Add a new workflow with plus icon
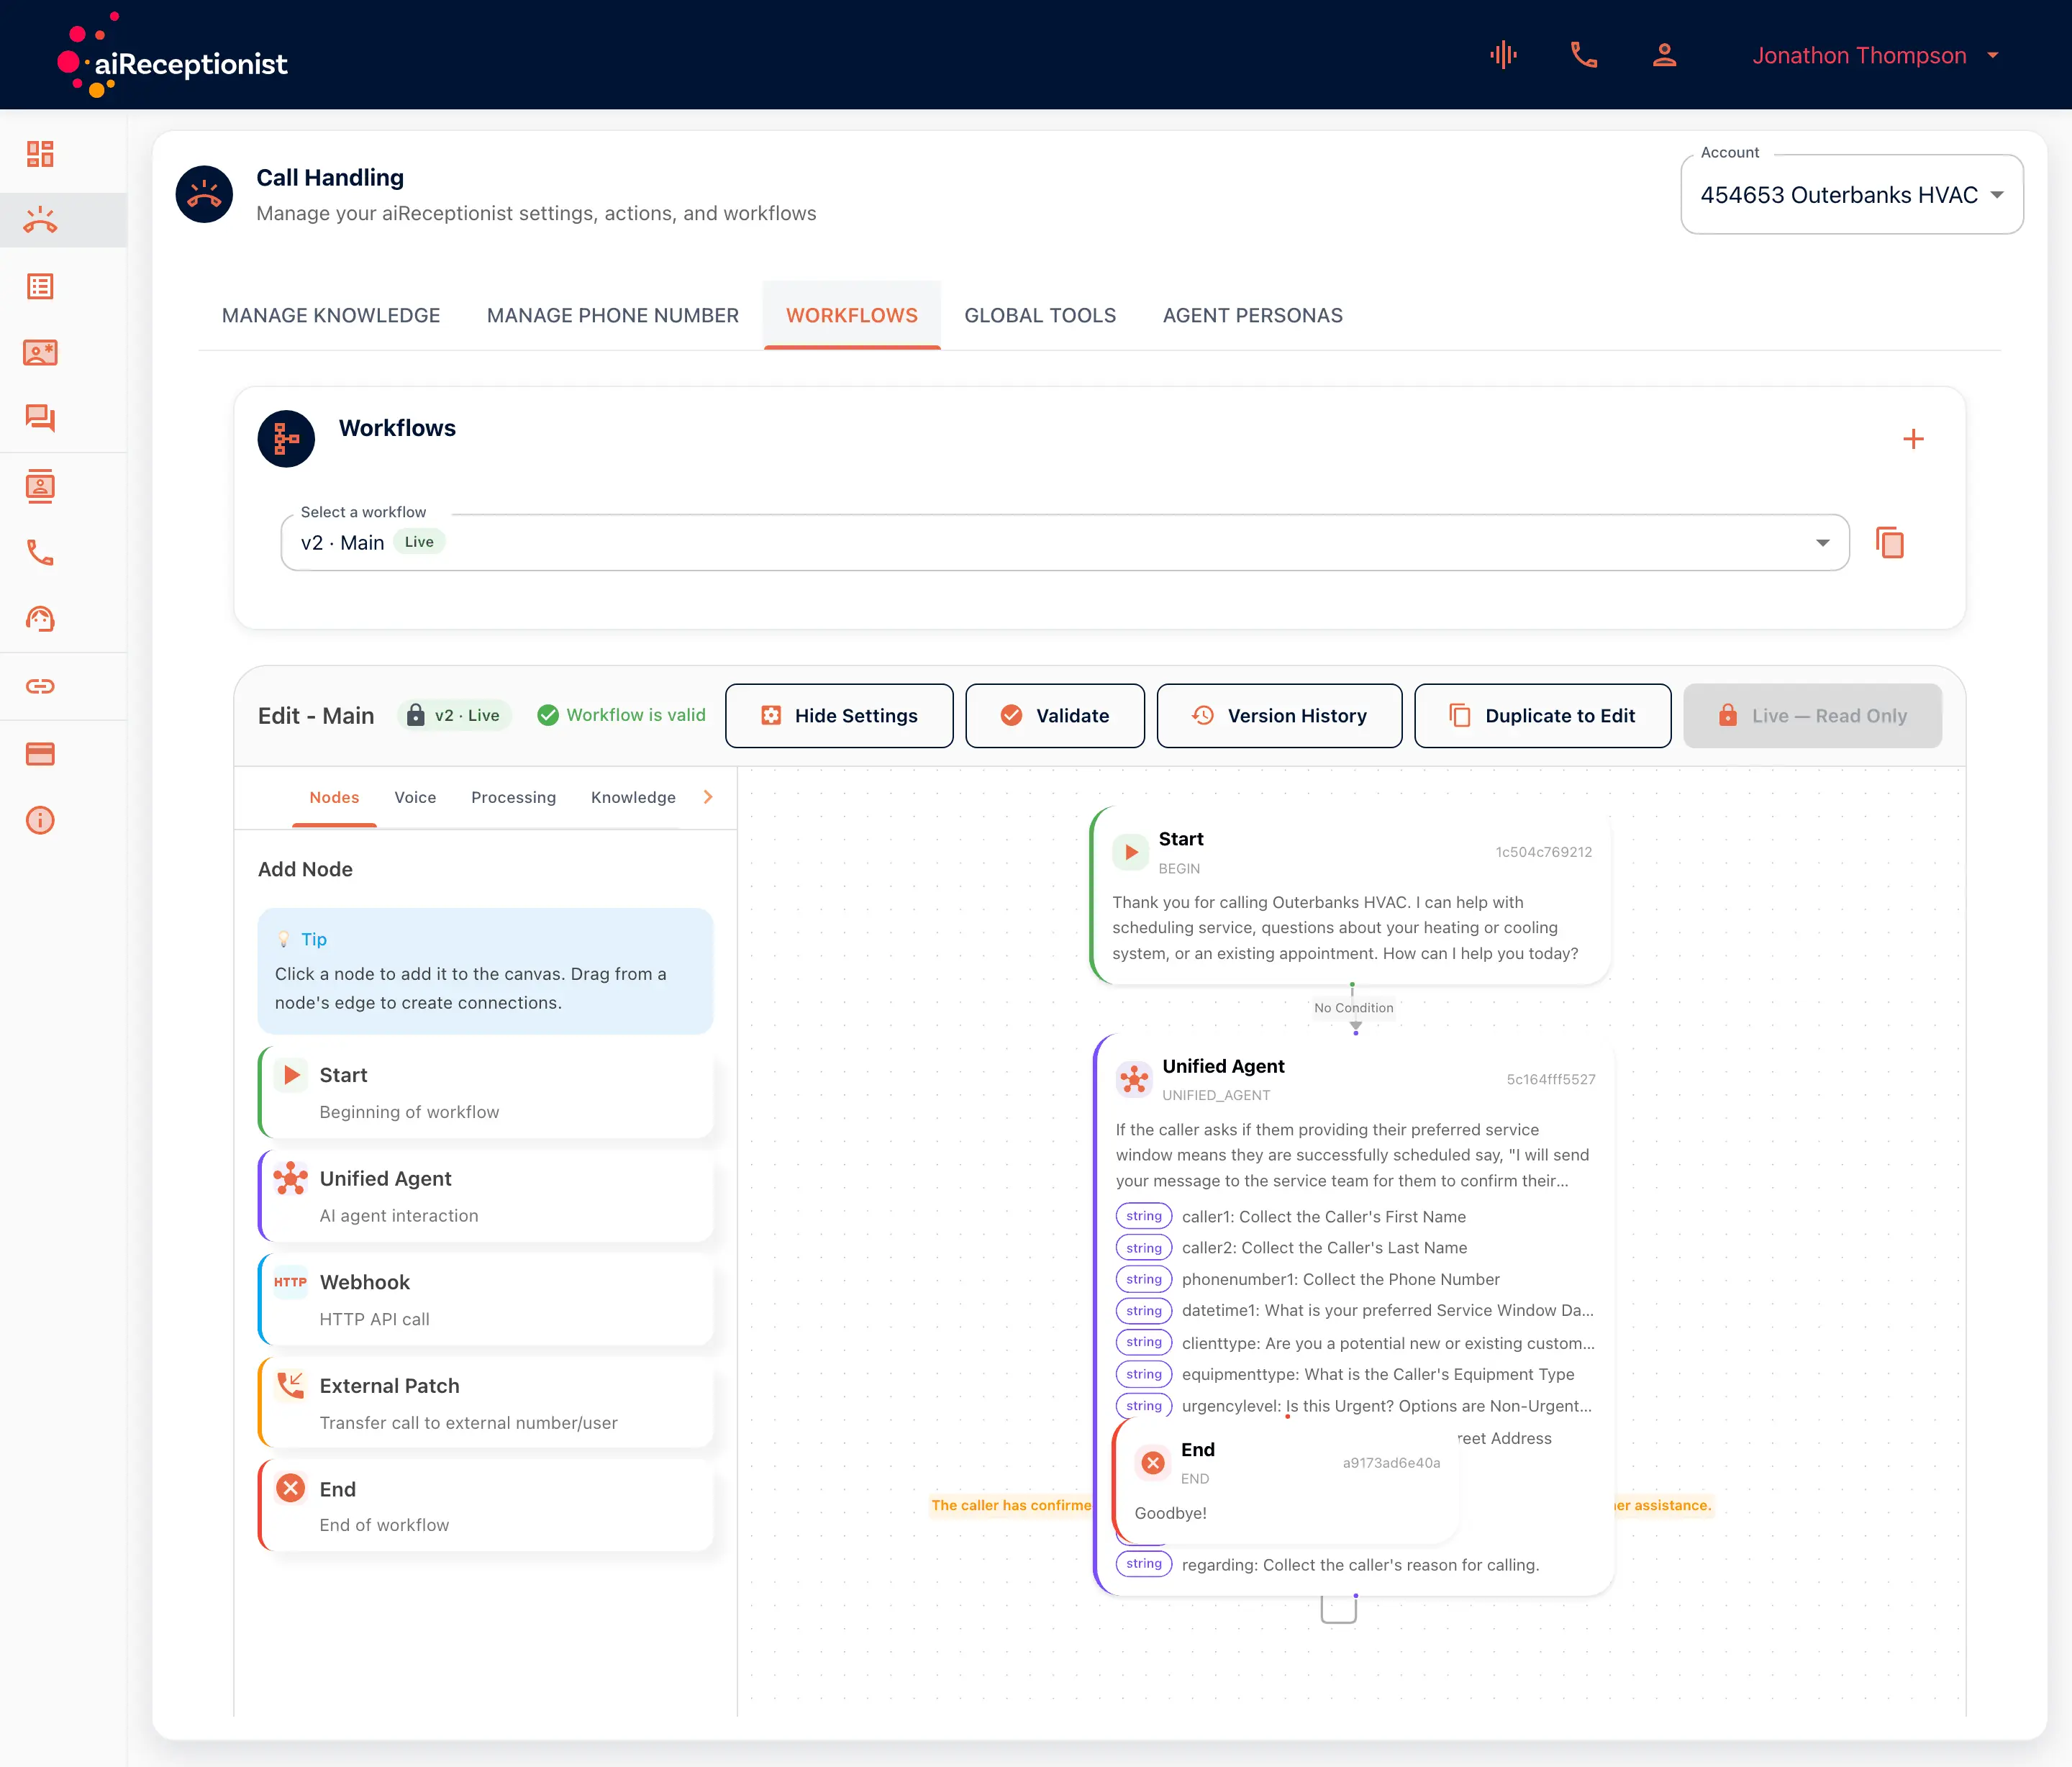The image size is (2072, 1767). coord(1913,439)
